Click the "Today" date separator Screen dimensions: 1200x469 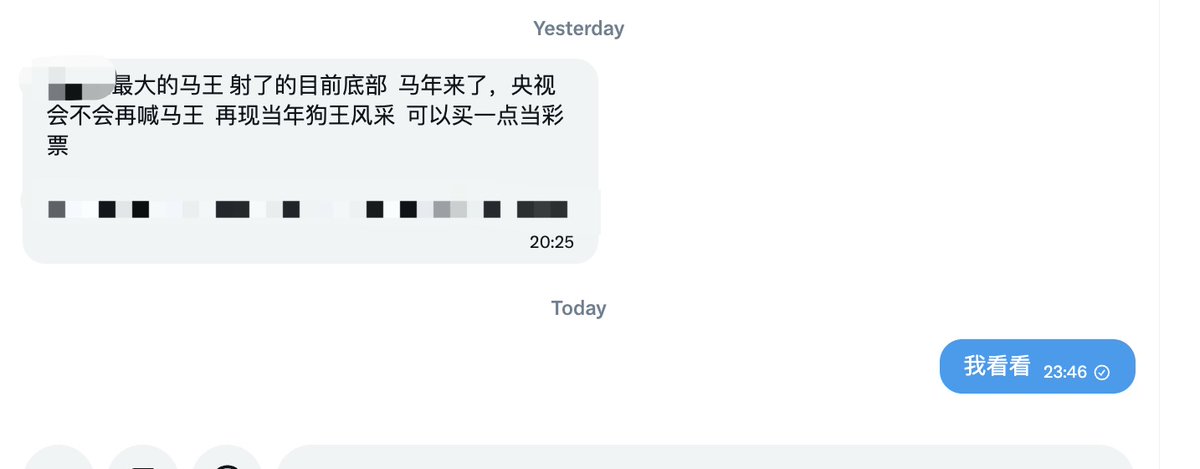click(x=578, y=308)
